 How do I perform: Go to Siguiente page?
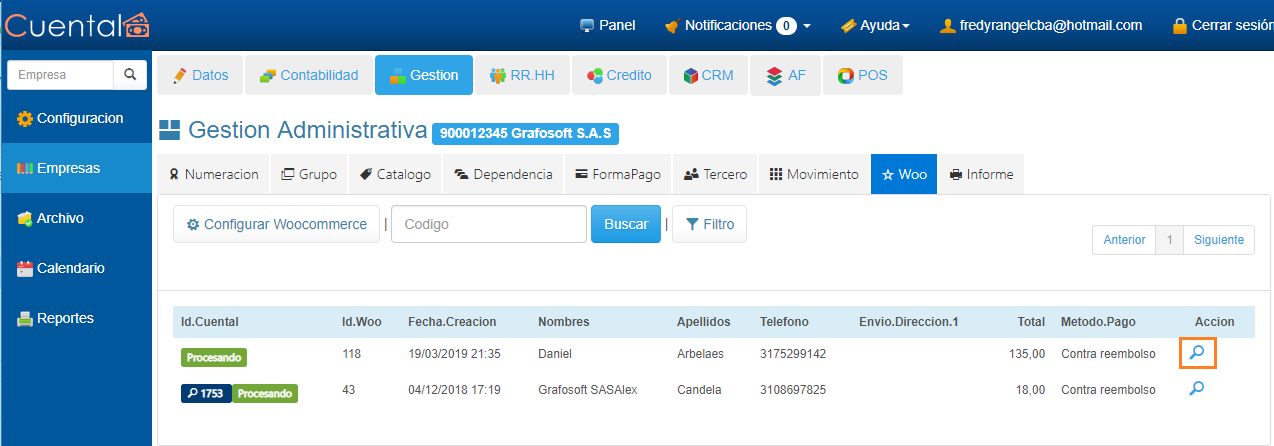click(x=1218, y=240)
